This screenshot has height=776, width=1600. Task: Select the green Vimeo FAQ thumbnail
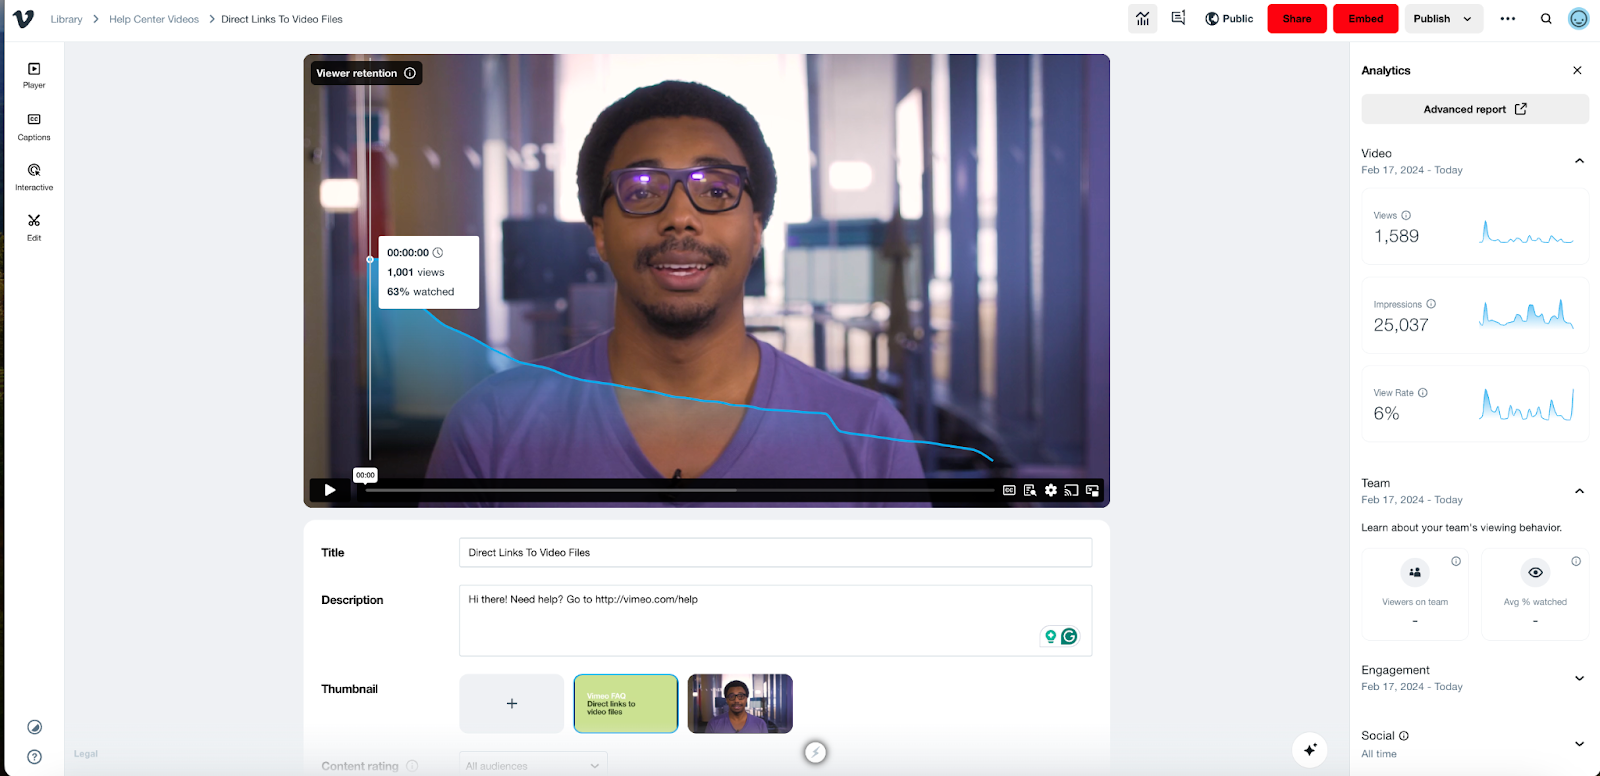pos(626,704)
